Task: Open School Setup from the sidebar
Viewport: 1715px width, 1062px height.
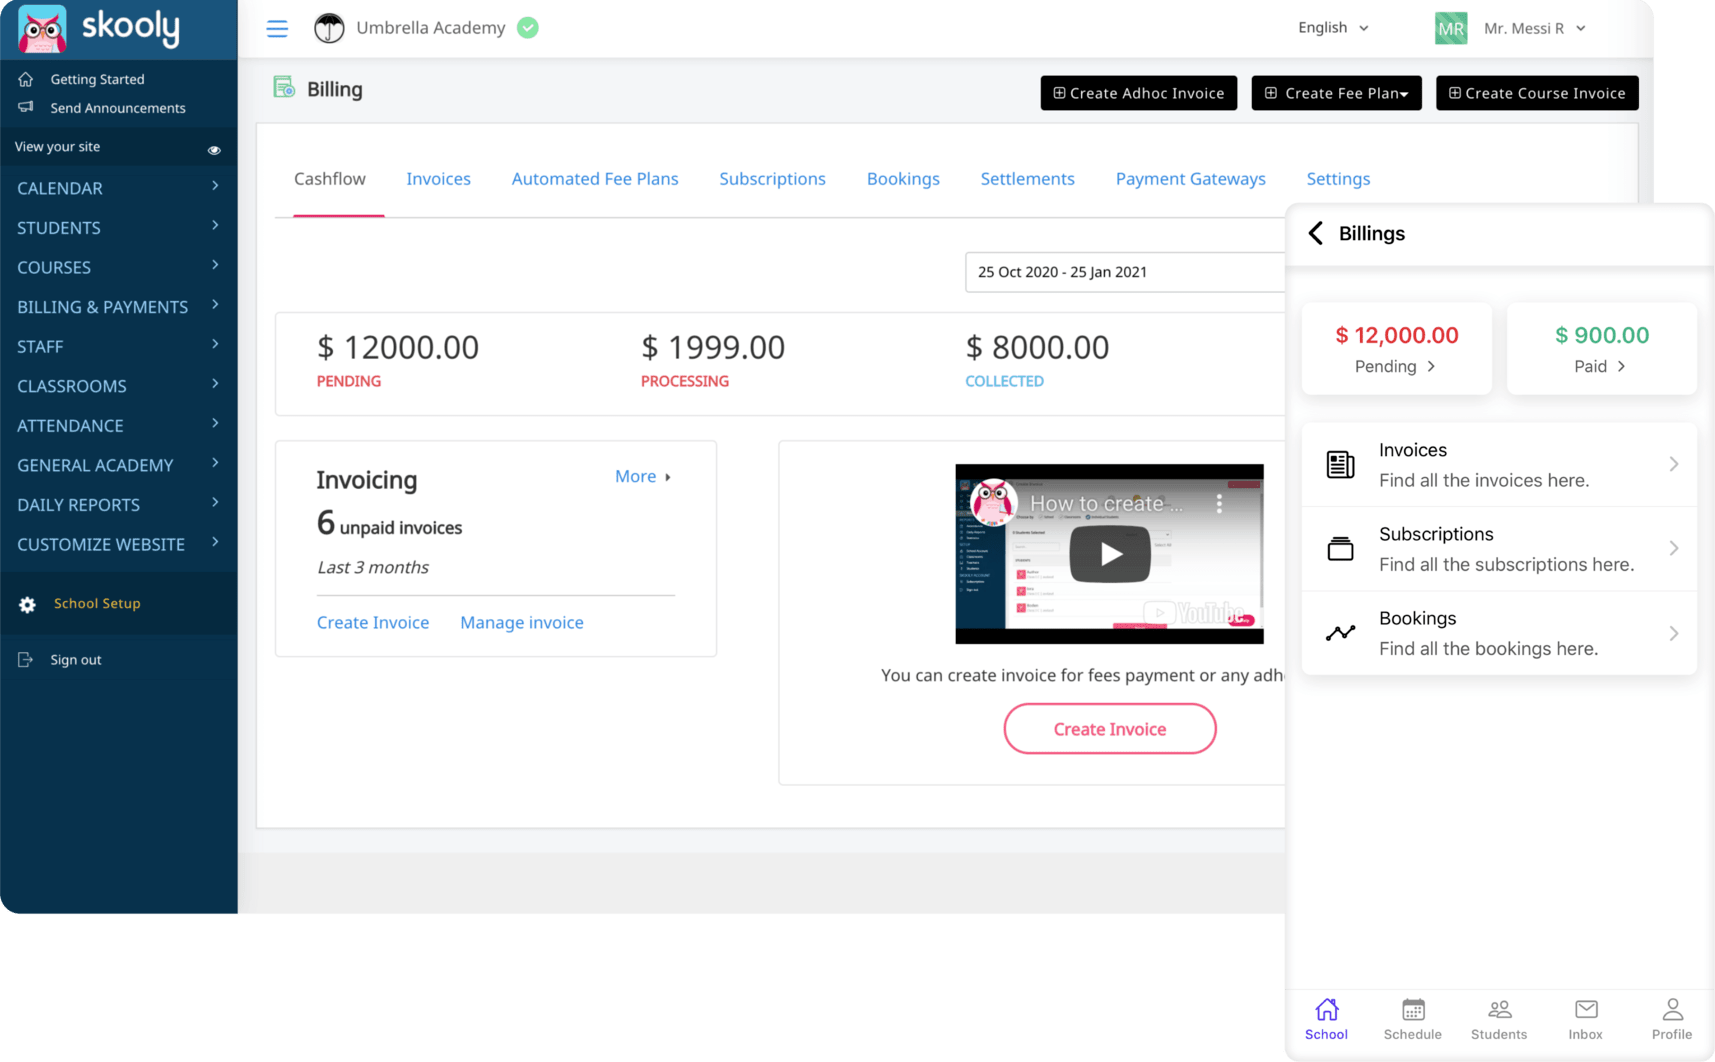Action: coord(96,603)
